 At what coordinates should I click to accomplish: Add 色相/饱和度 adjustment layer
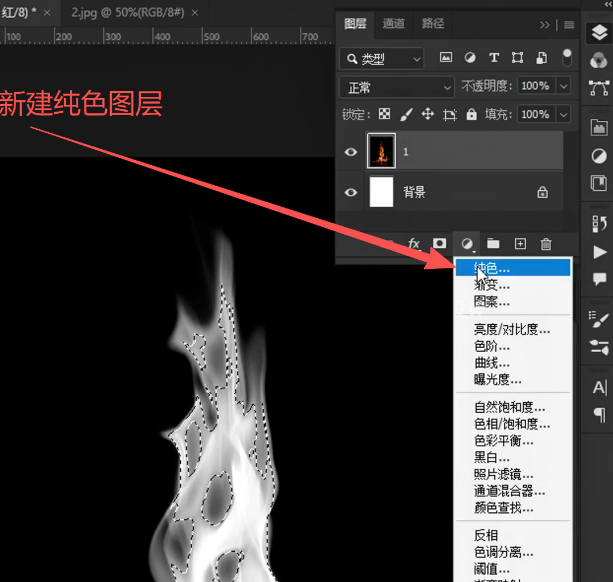point(513,424)
